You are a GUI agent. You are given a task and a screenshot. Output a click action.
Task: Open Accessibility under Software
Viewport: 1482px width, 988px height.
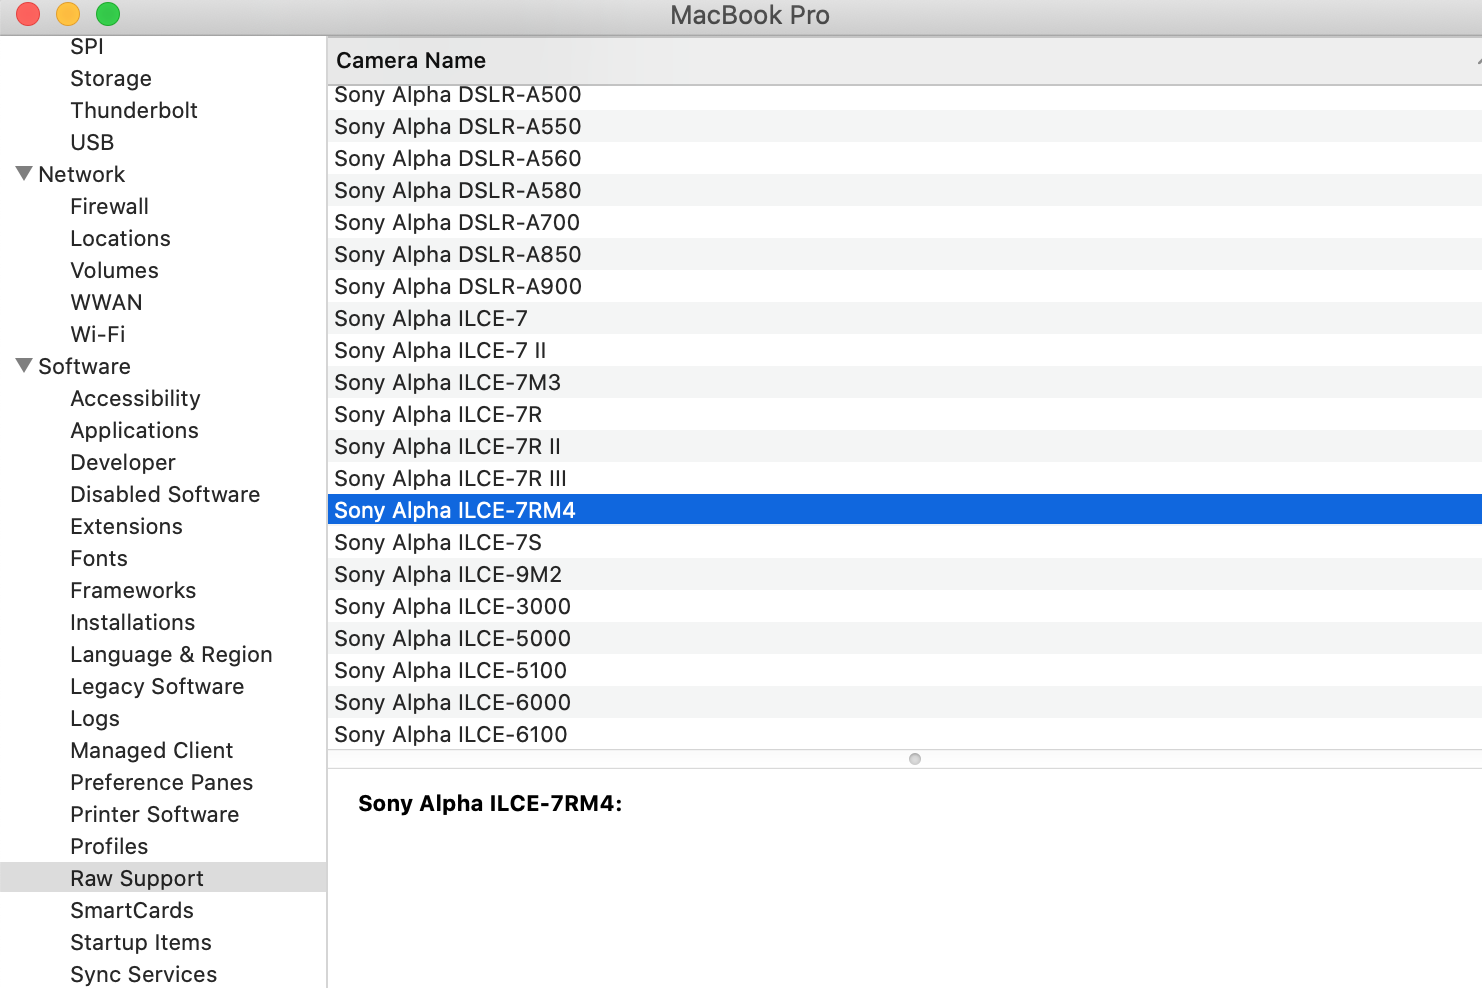click(135, 398)
